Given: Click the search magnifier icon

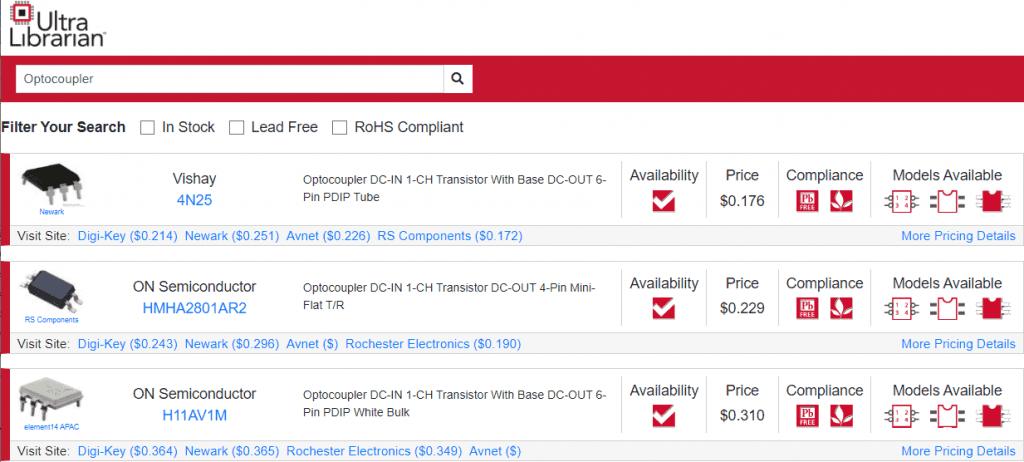Looking at the screenshot, I should tap(457, 79).
